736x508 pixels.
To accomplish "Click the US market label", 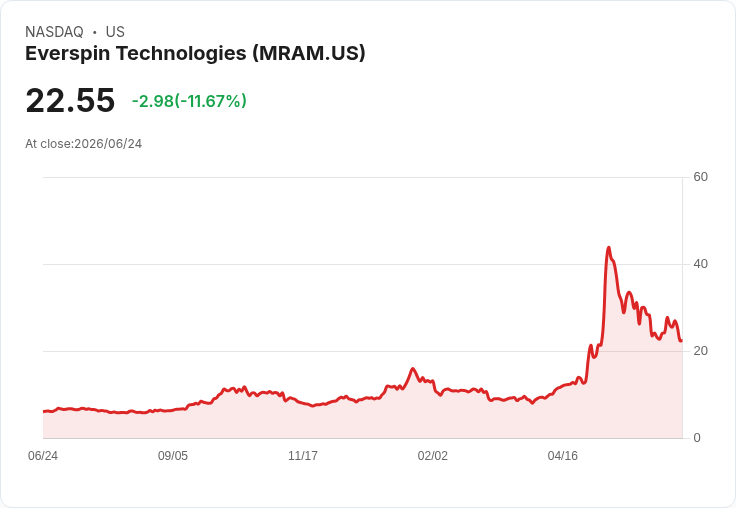I will [115, 32].
